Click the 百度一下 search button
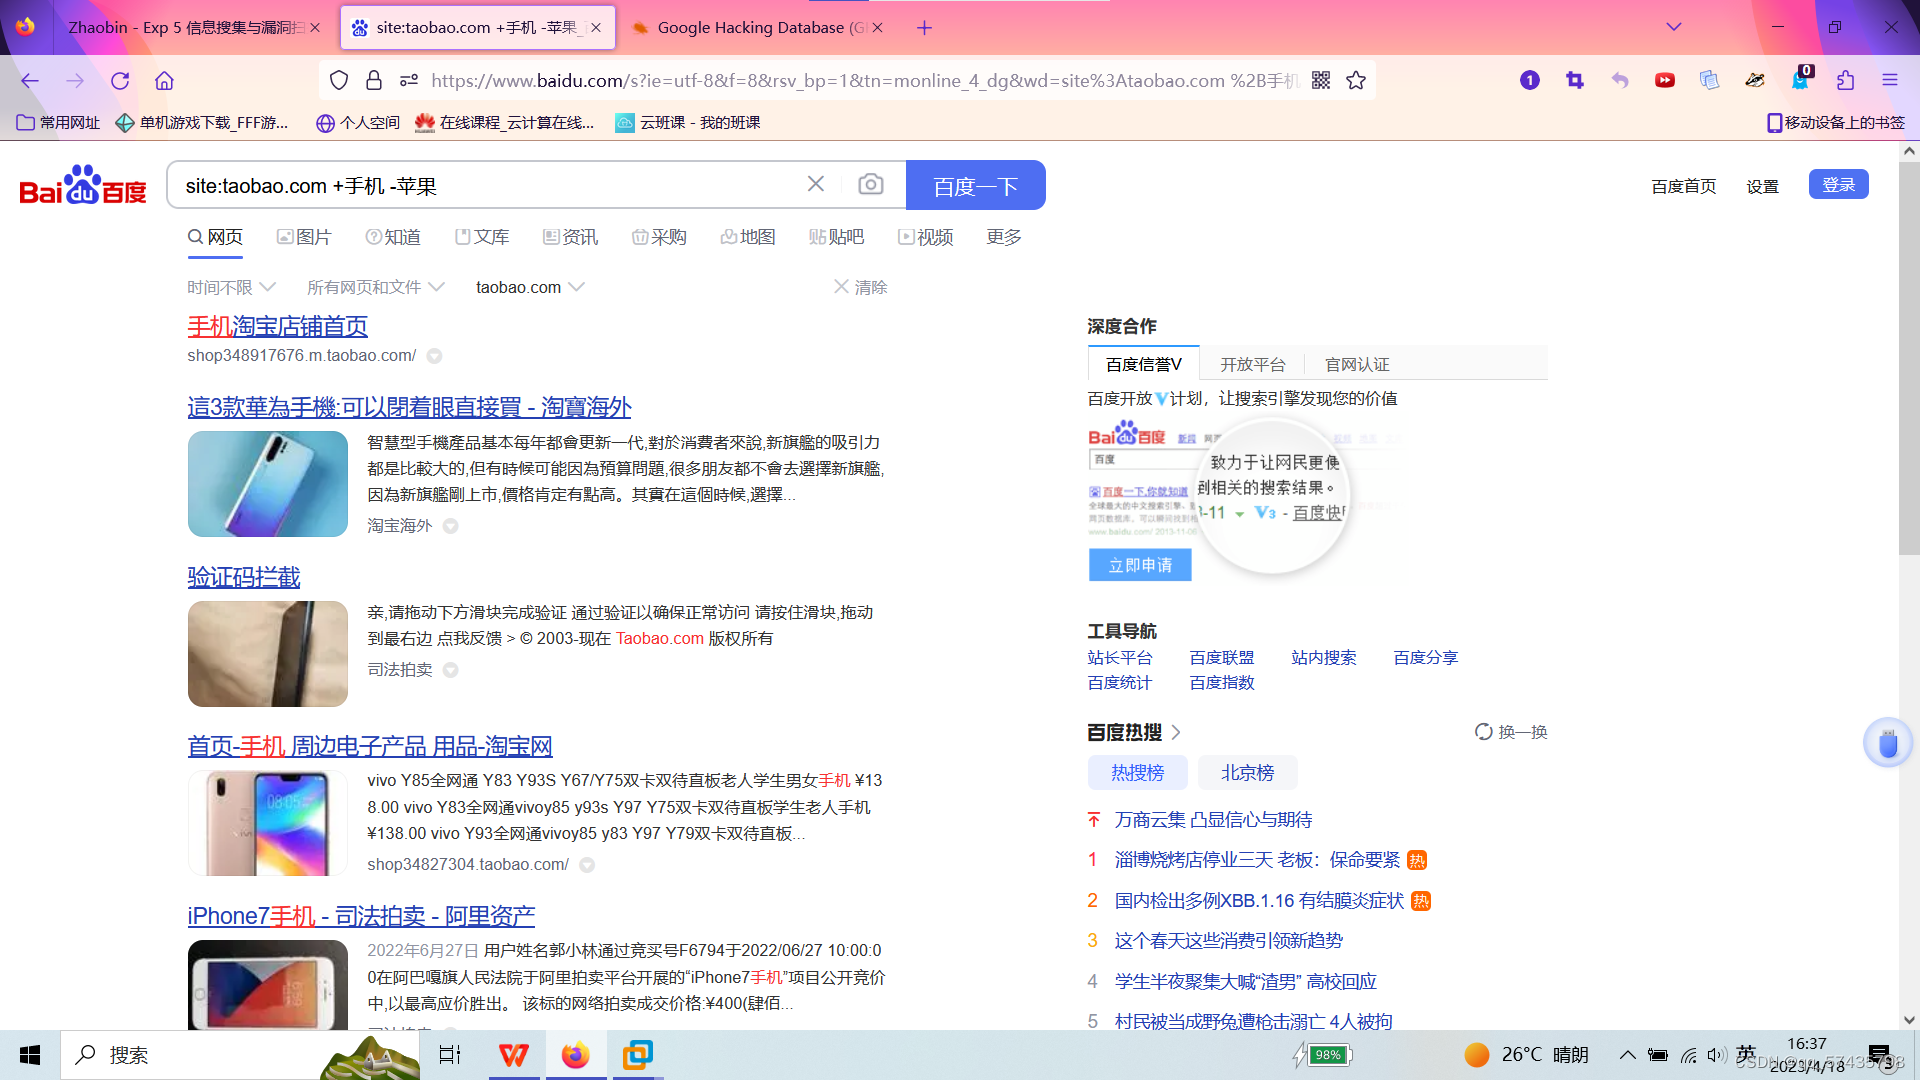 tap(975, 185)
